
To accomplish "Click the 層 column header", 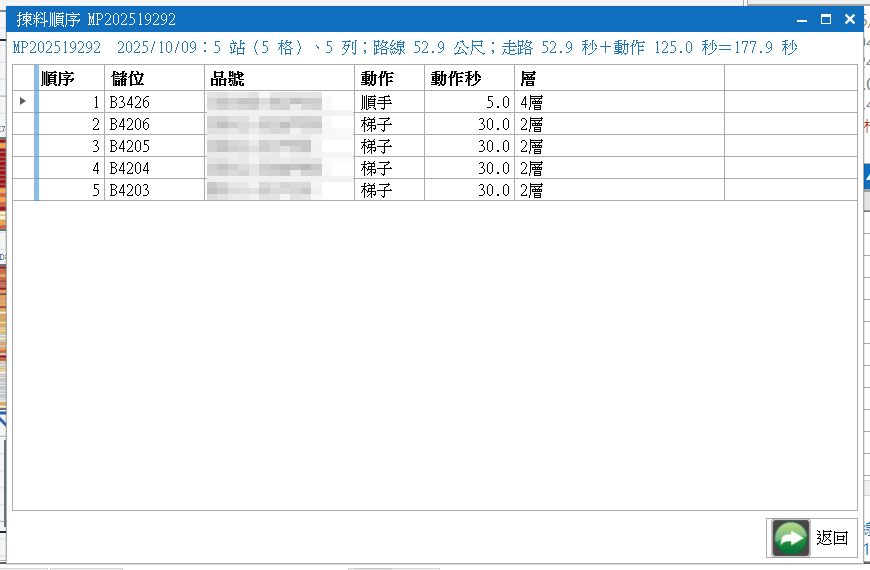I will click(x=619, y=78).
